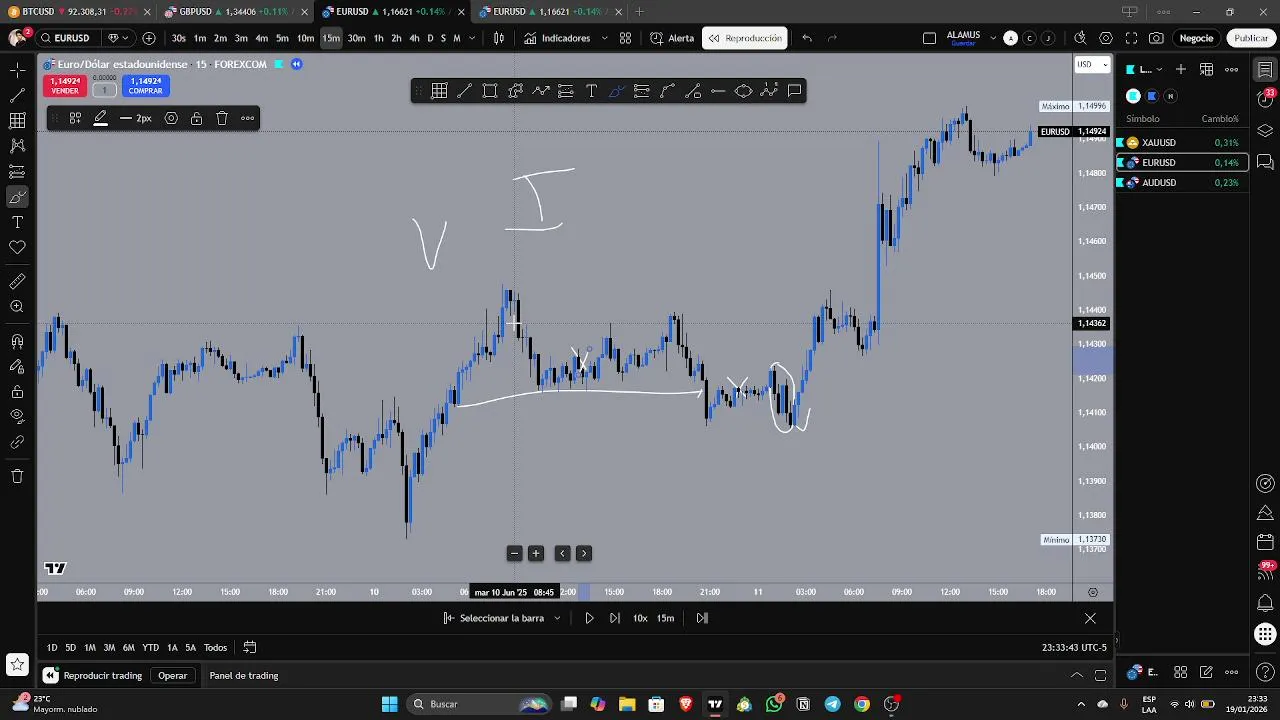This screenshot has height=720, width=1280.
Task: Switch to 30s timeframe
Action: [x=178, y=38]
